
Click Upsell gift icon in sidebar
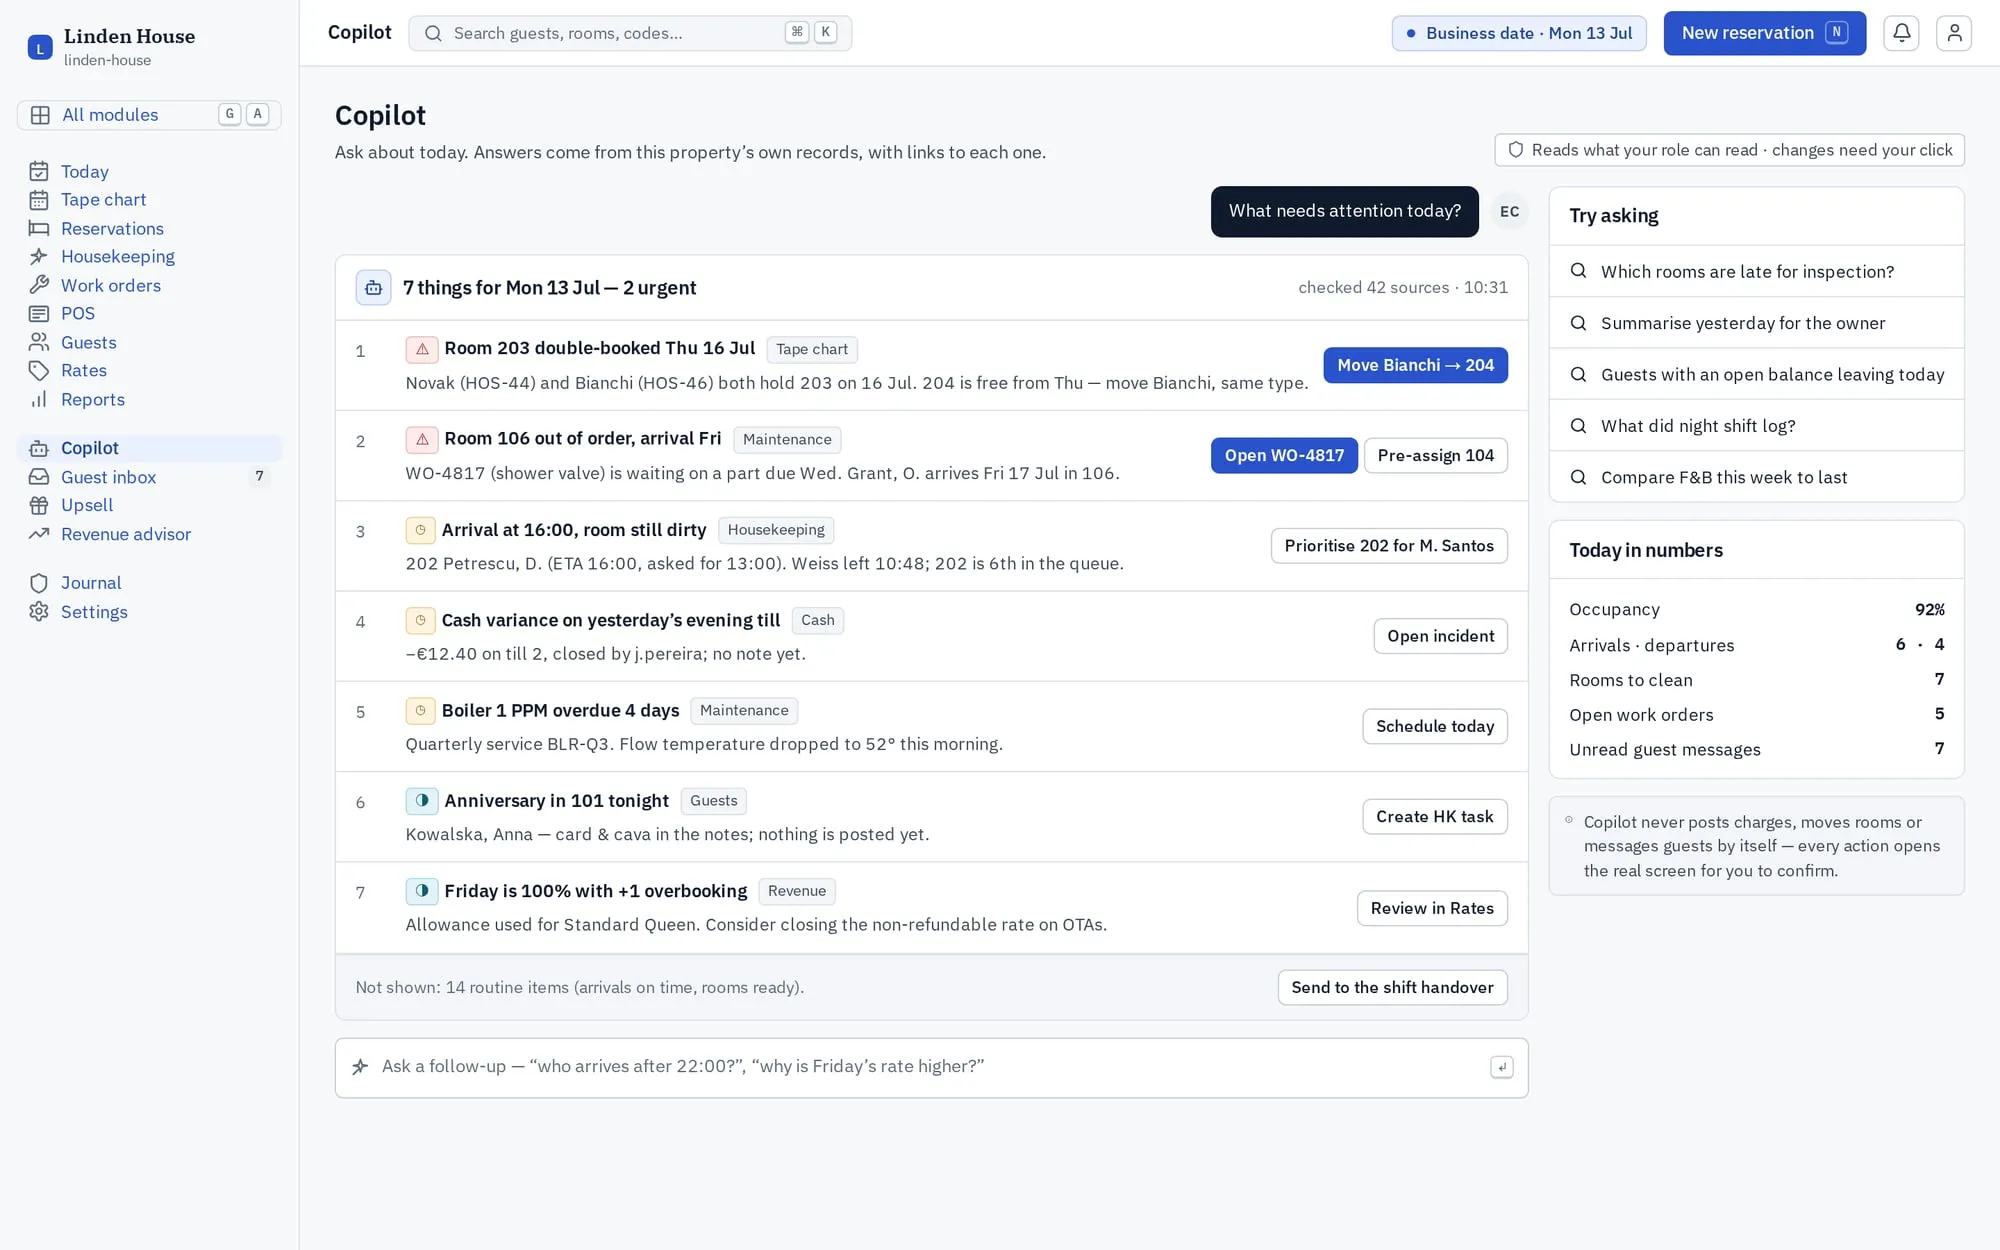tap(39, 506)
